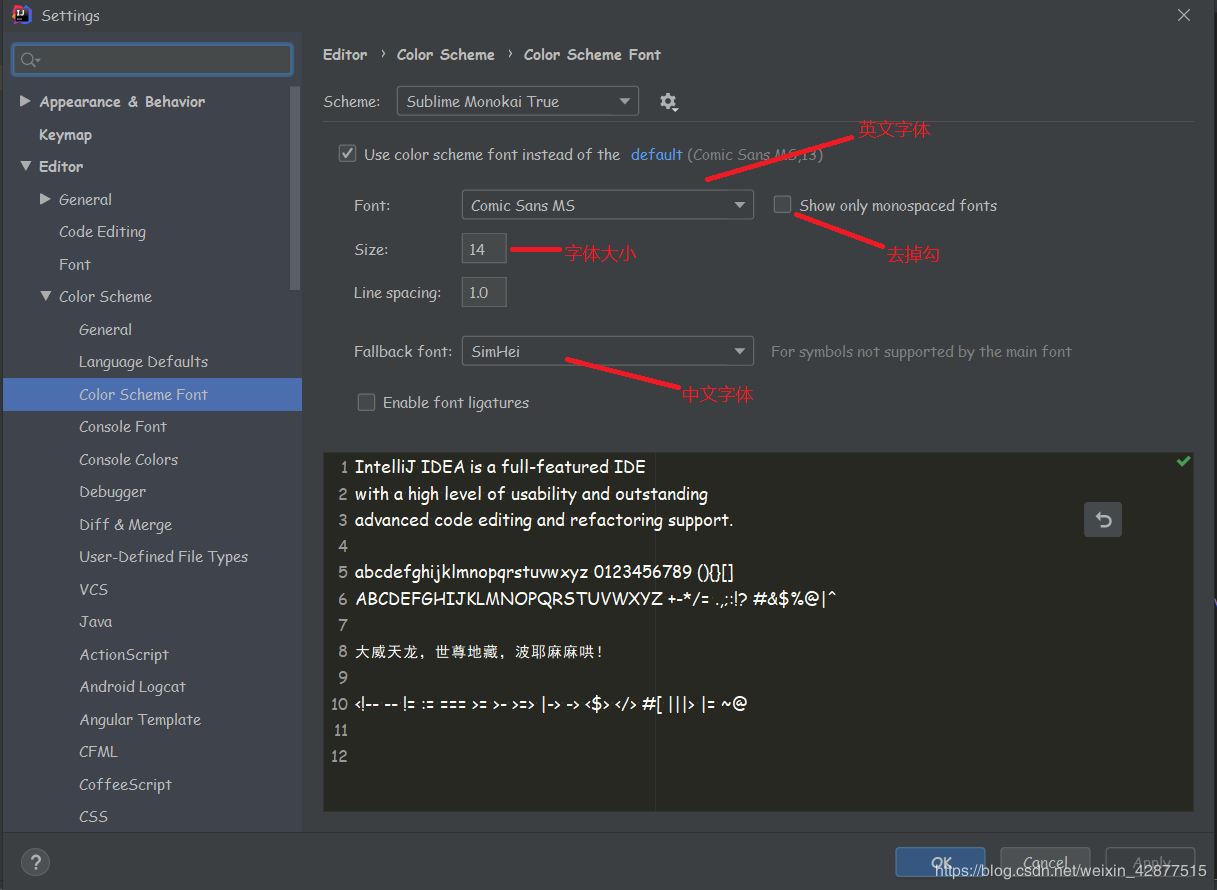Click the IntelliJ IDEA logo in title bar
This screenshot has width=1217, height=890.
(21, 15)
